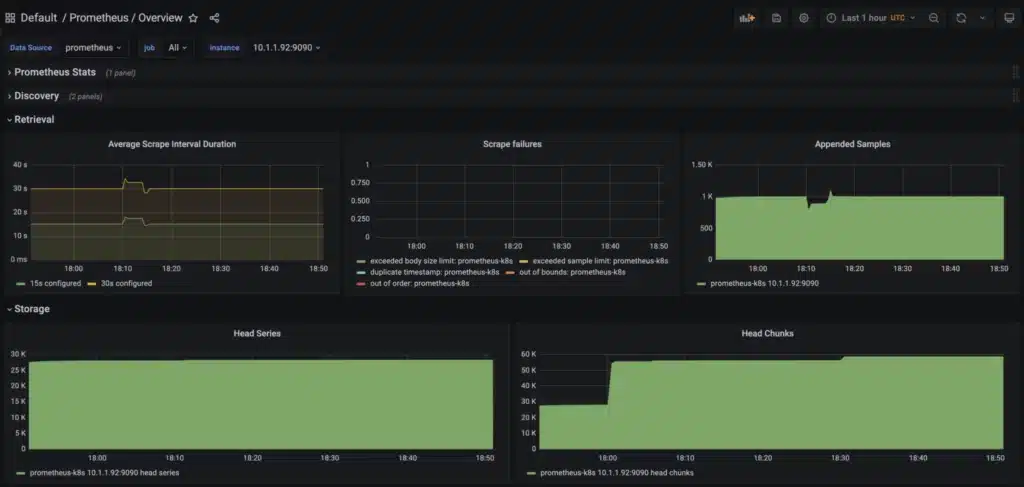The height and width of the screenshot is (487, 1024).
Task: Zoom out the time range
Action: [934, 18]
